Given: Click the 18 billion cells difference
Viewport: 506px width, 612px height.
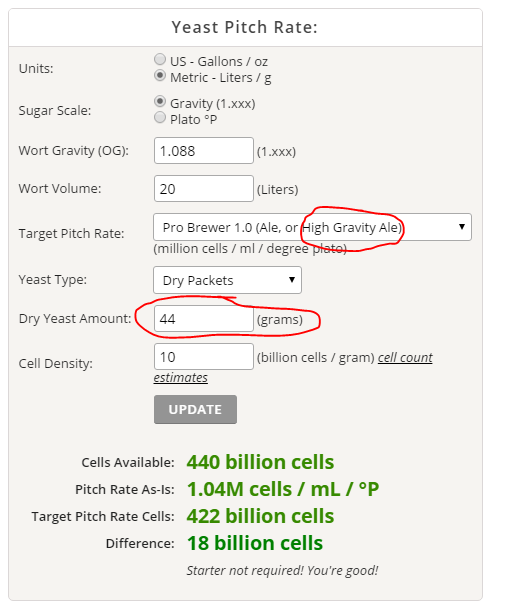Looking at the screenshot, I should (255, 543).
